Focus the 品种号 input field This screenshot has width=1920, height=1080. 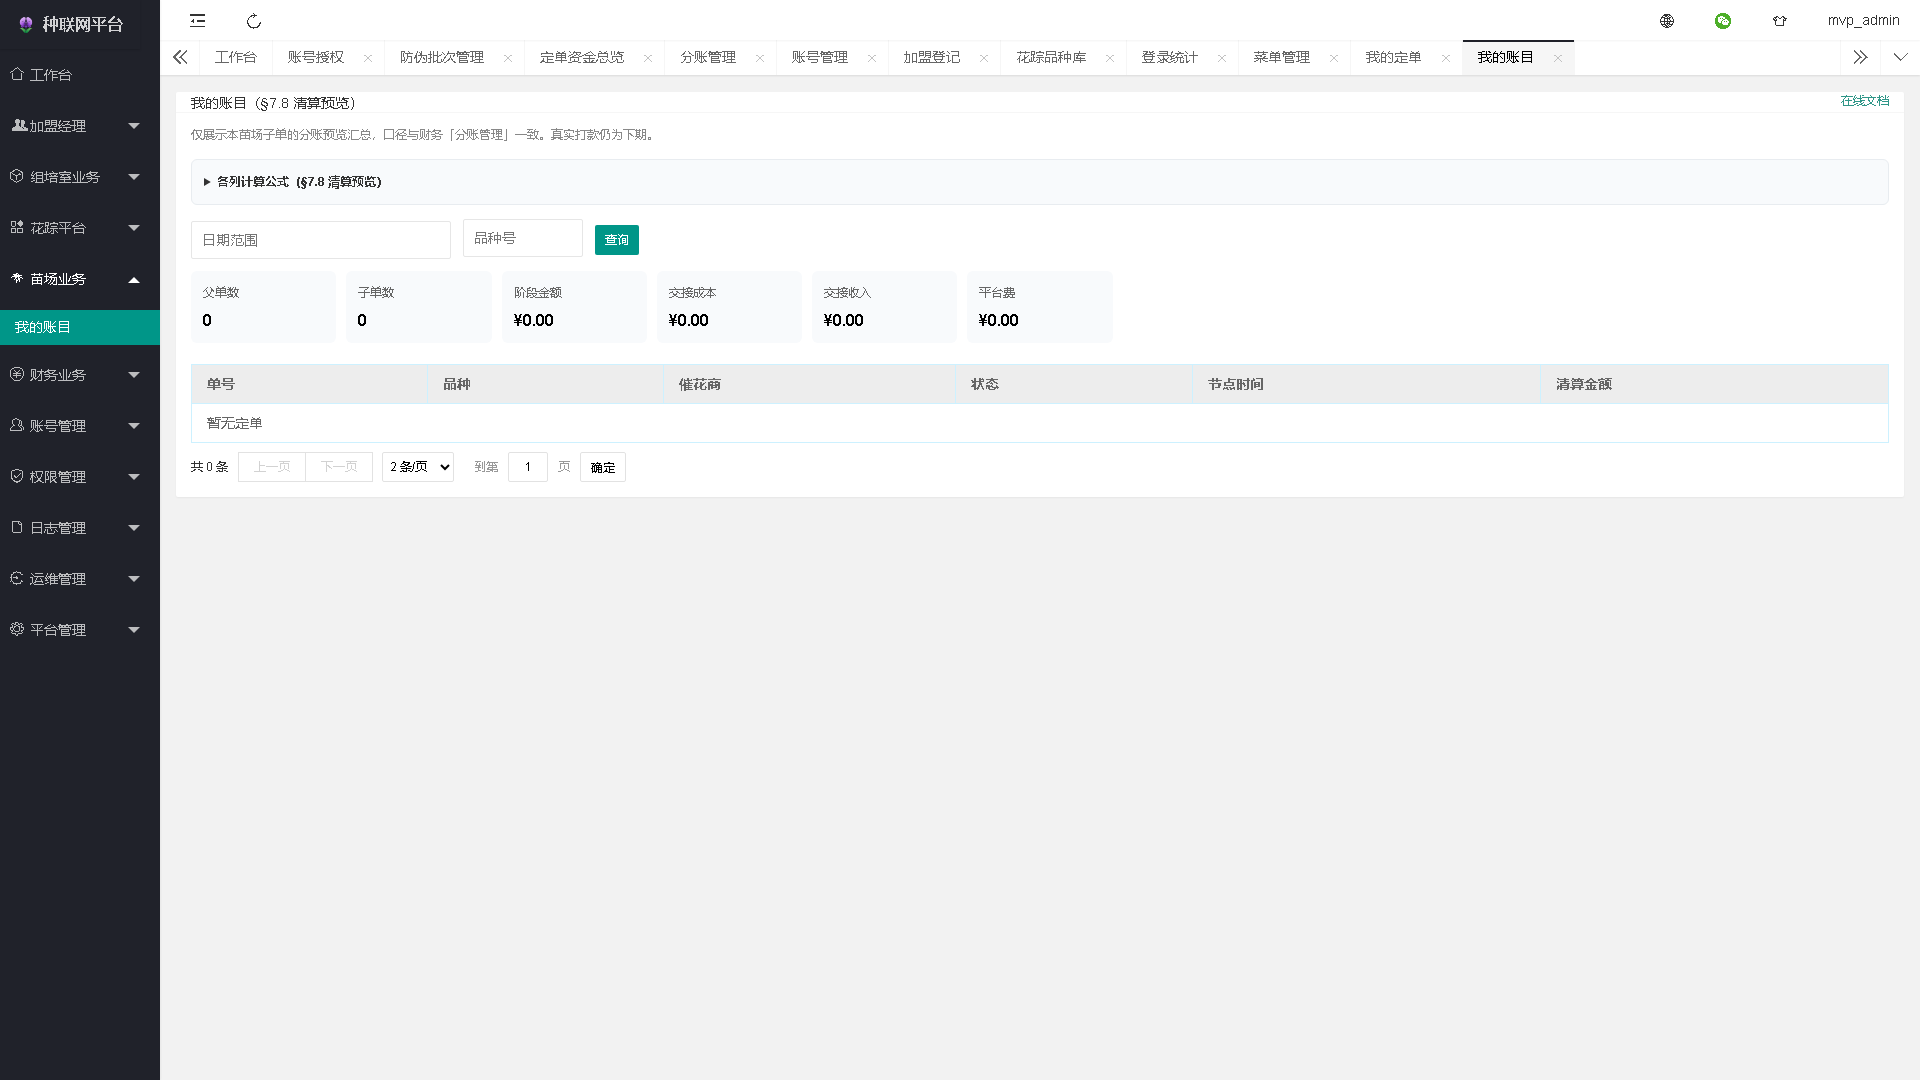523,238
